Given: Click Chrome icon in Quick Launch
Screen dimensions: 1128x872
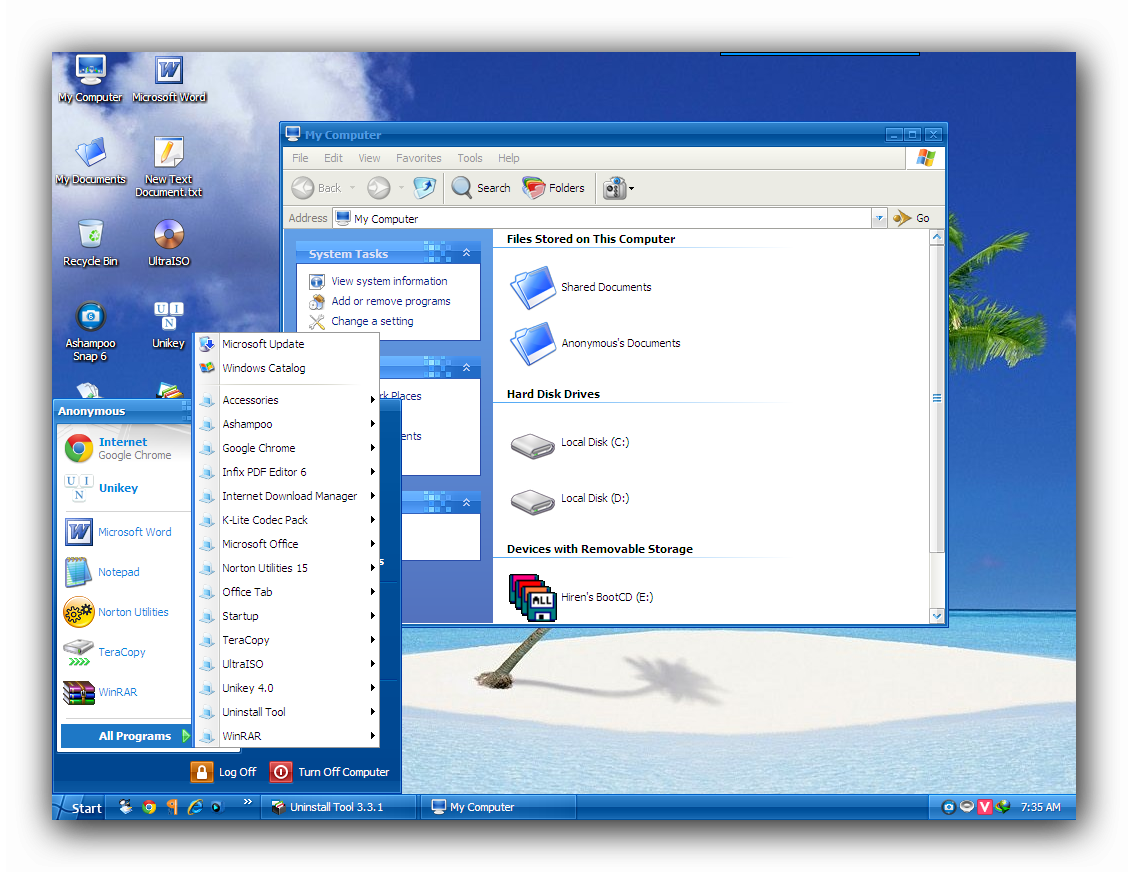Looking at the screenshot, I should pyautogui.click(x=149, y=807).
